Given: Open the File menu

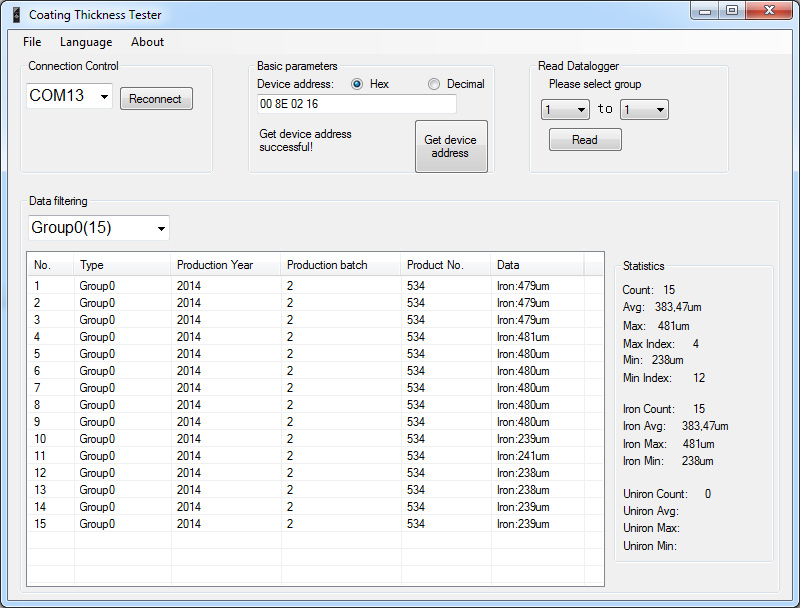Looking at the screenshot, I should click(x=32, y=42).
